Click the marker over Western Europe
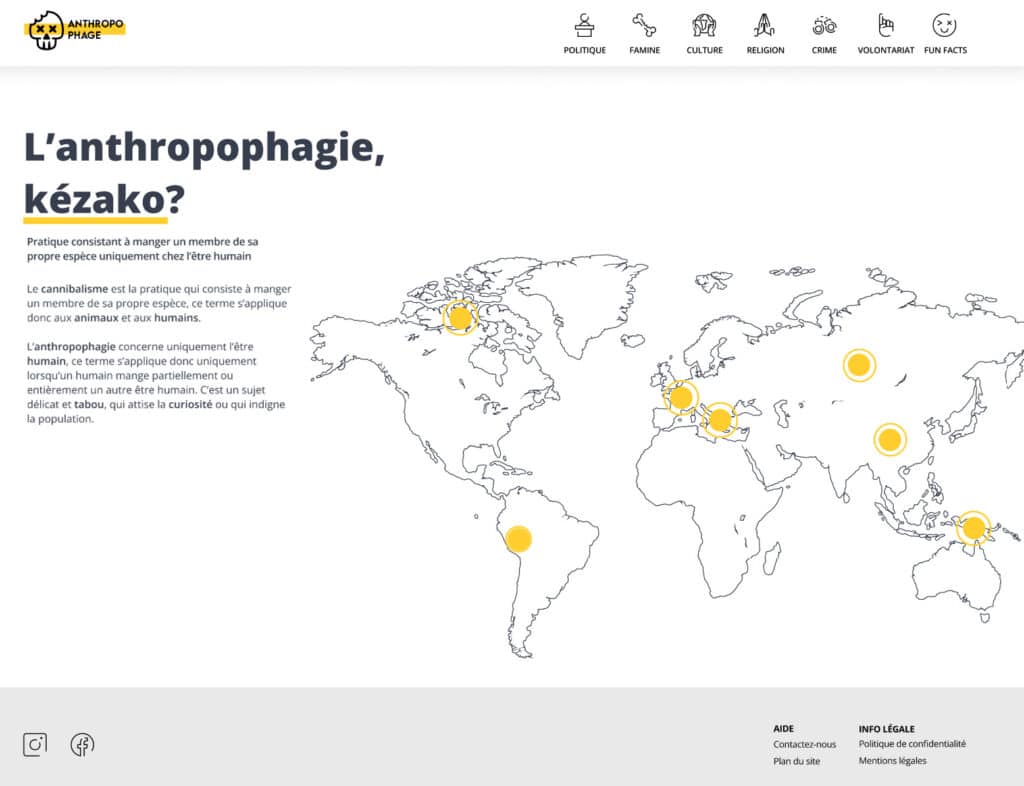The image size is (1024, 786). (x=683, y=397)
